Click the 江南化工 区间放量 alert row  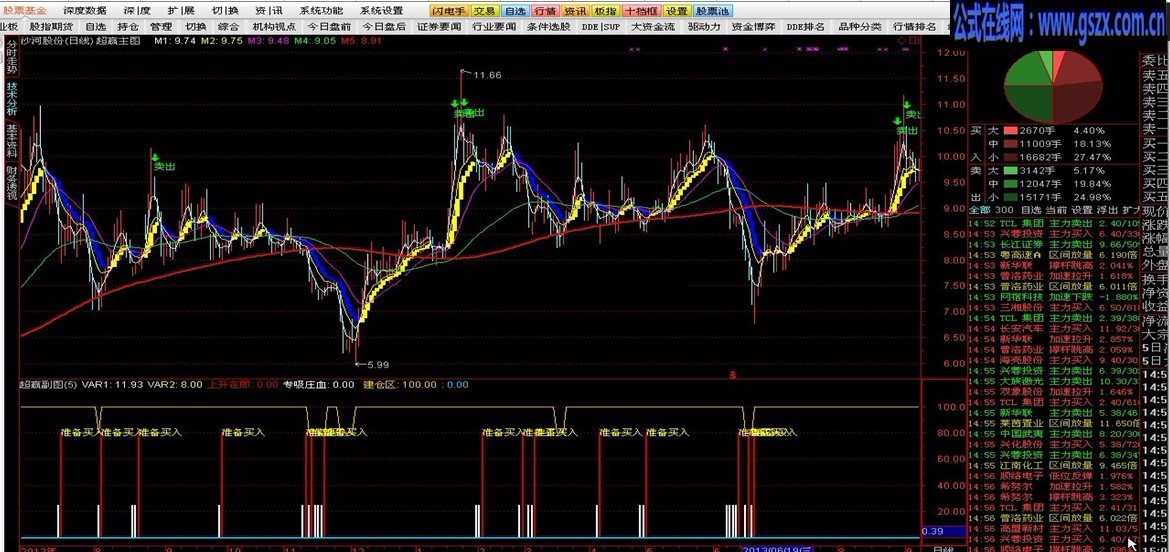coord(1054,465)
